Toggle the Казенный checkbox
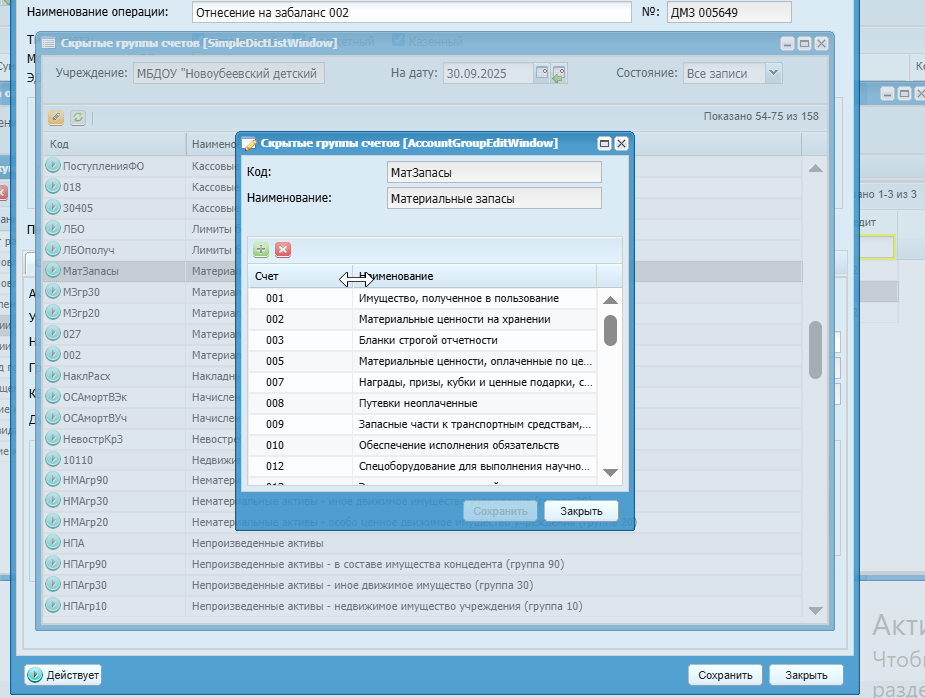This screenshot has width=925, height=698. (x=398, y=40)
